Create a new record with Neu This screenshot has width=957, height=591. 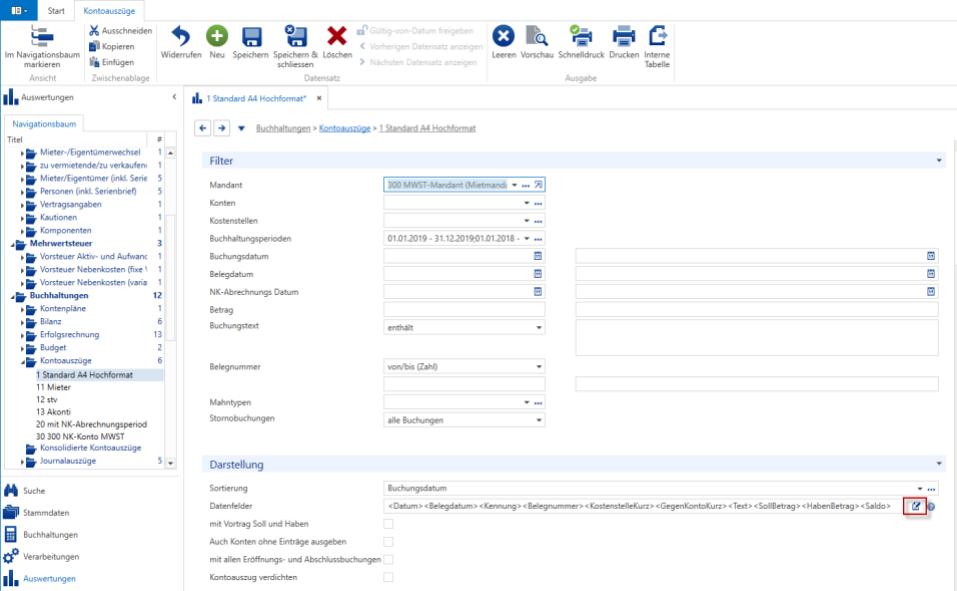point(217,37)
